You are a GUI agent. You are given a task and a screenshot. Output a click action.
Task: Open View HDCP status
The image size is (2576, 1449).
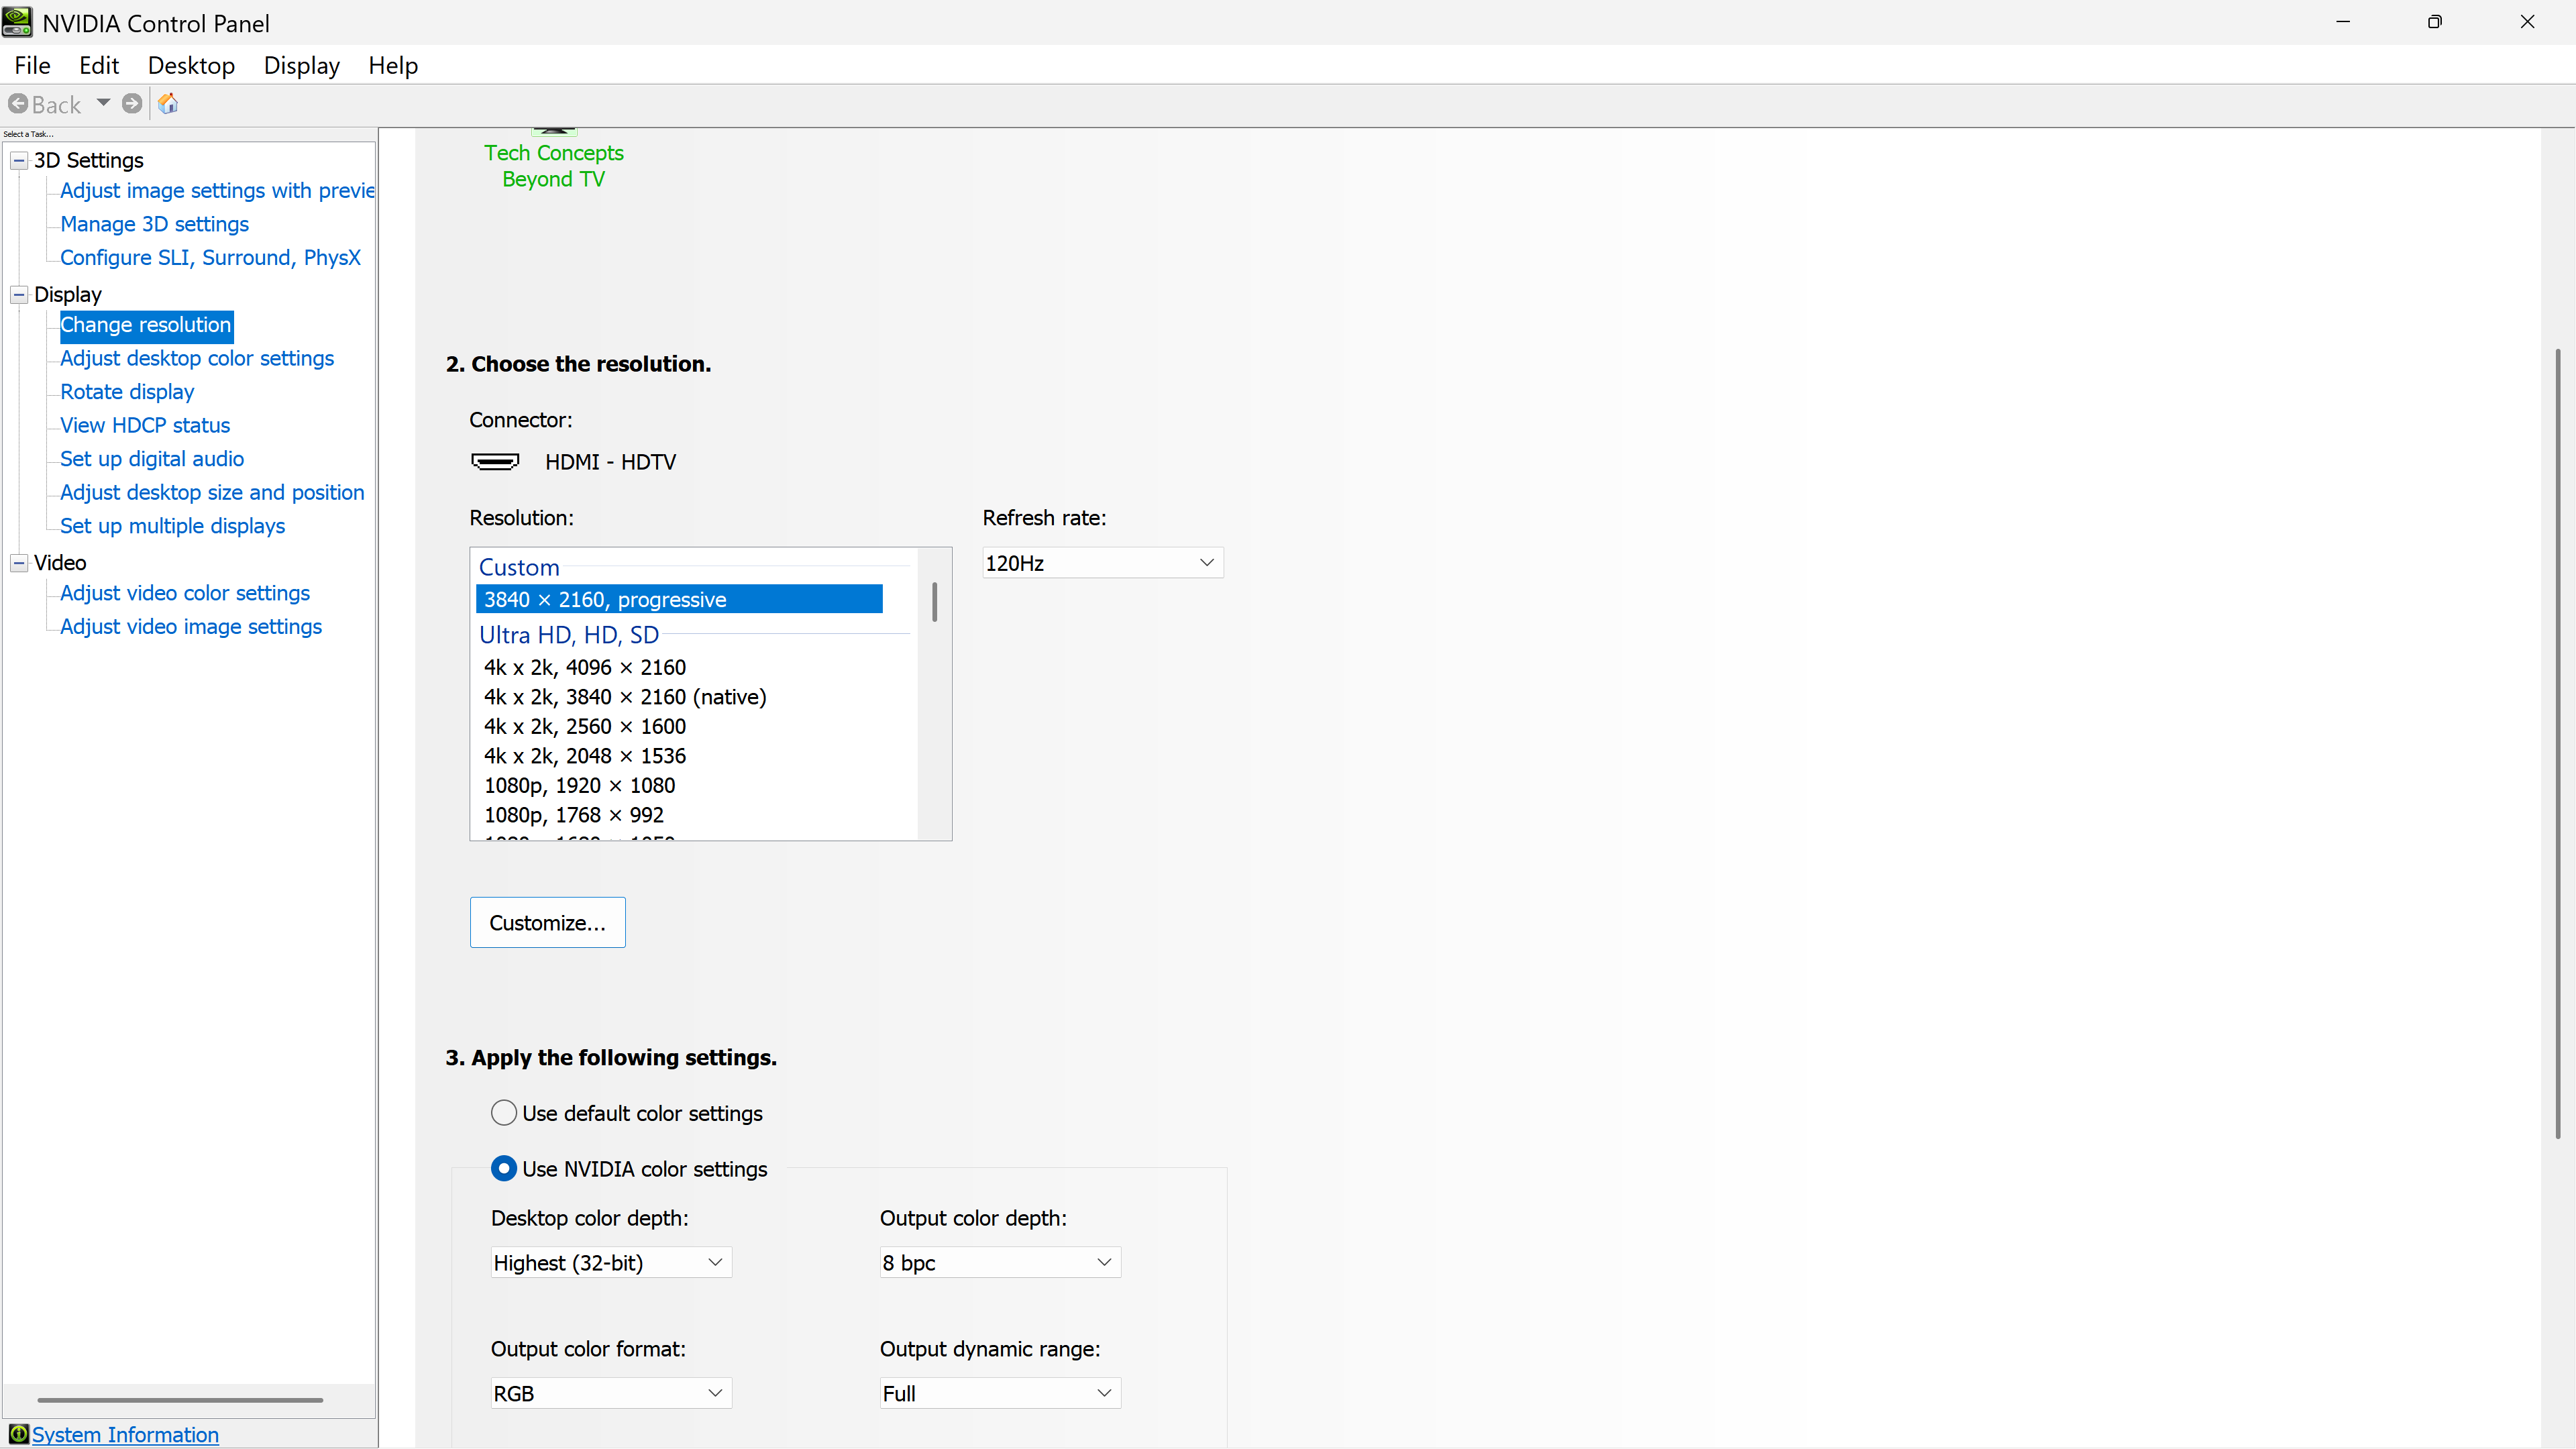[145, 425]
